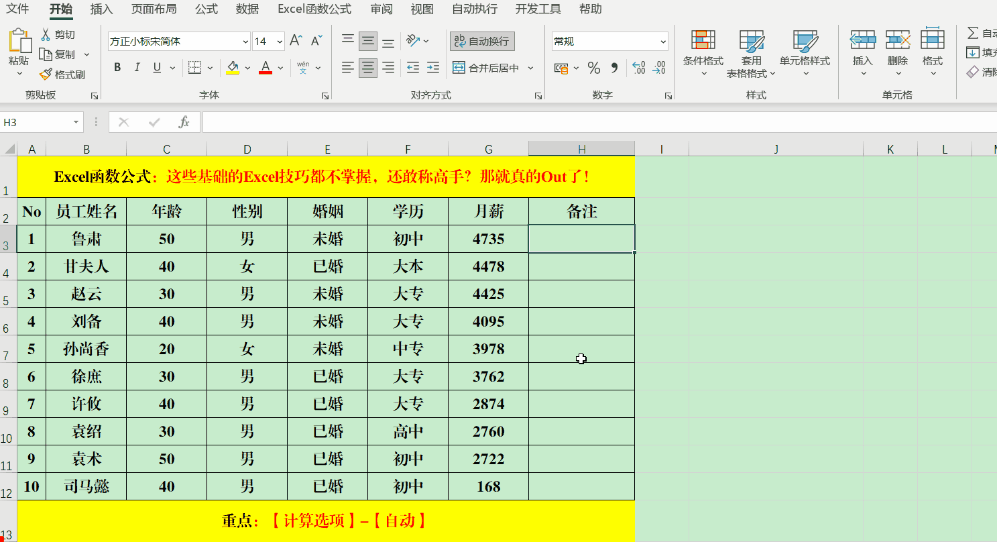997x542 pixels.
Task: Toggle Wrap Text (自动换行)
Action: pyautogui.click(x=483, y=41)
